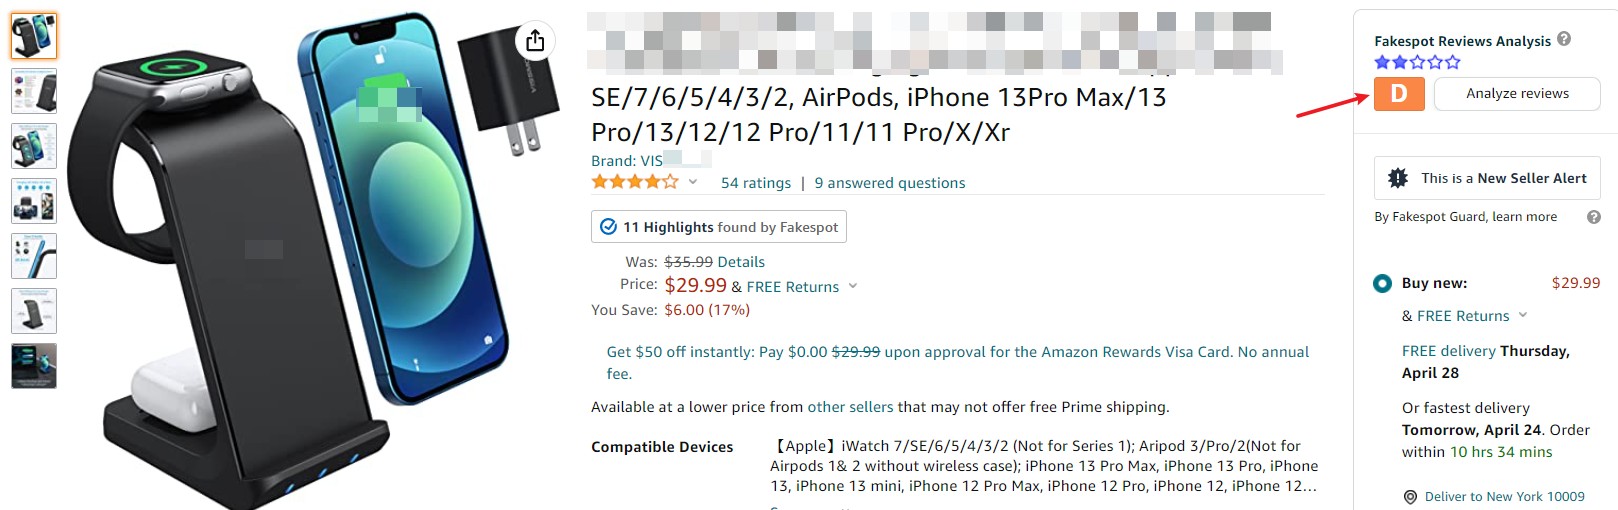Click the Fakespot two-star rating icons
Image resolution: width=1618 pixels, height=510 pixels.
coord(1417,62)
